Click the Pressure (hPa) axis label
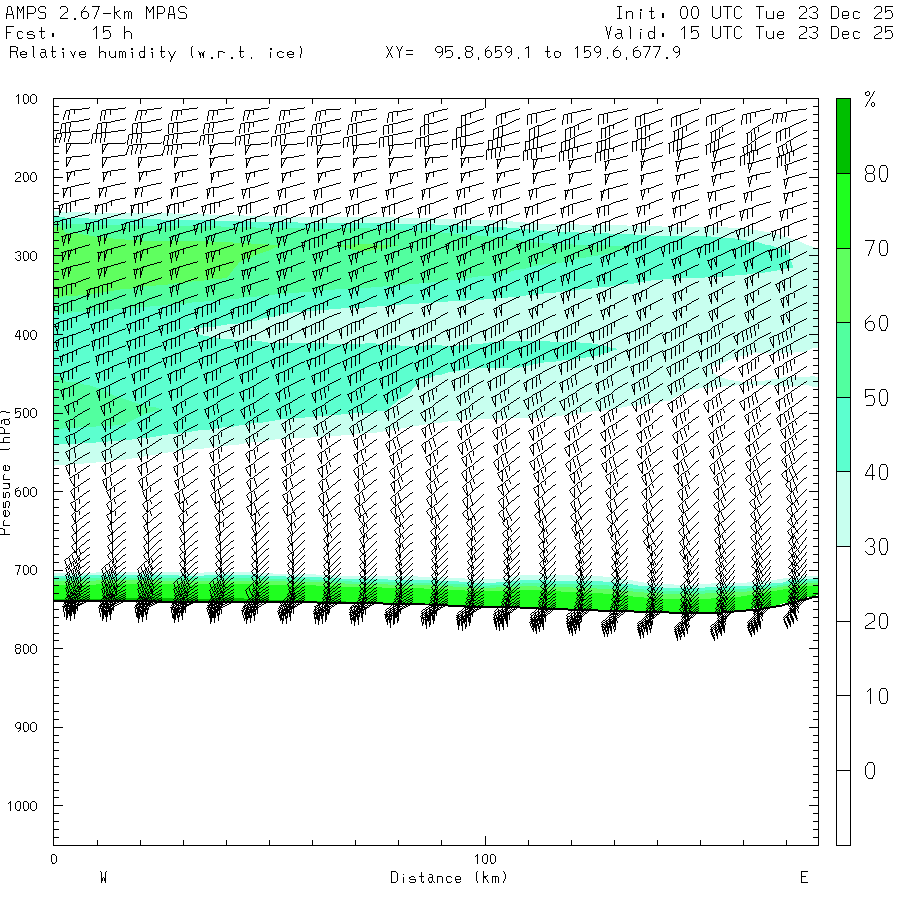Viewport: 900px width, 900px height. click(6, 470)
